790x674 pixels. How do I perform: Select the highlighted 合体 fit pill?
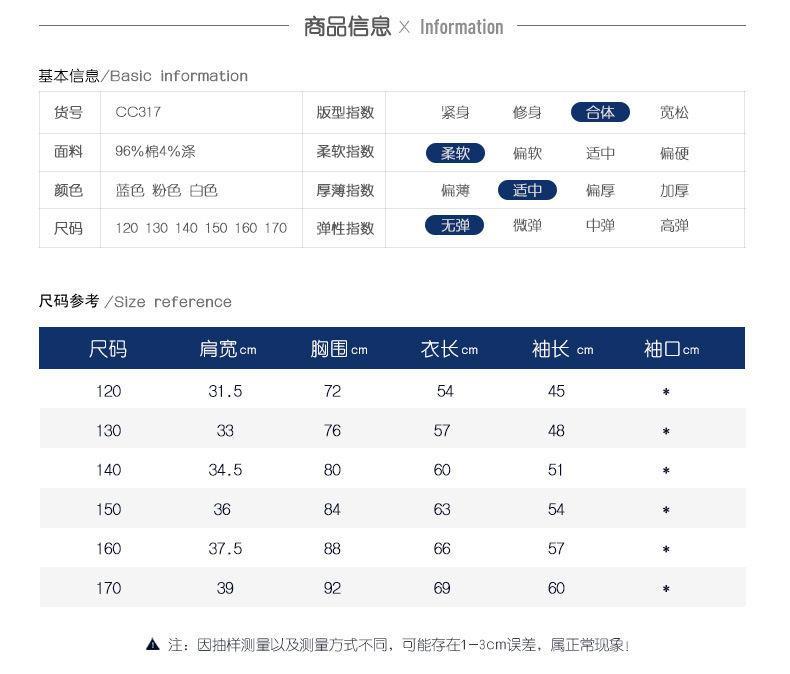600,112
